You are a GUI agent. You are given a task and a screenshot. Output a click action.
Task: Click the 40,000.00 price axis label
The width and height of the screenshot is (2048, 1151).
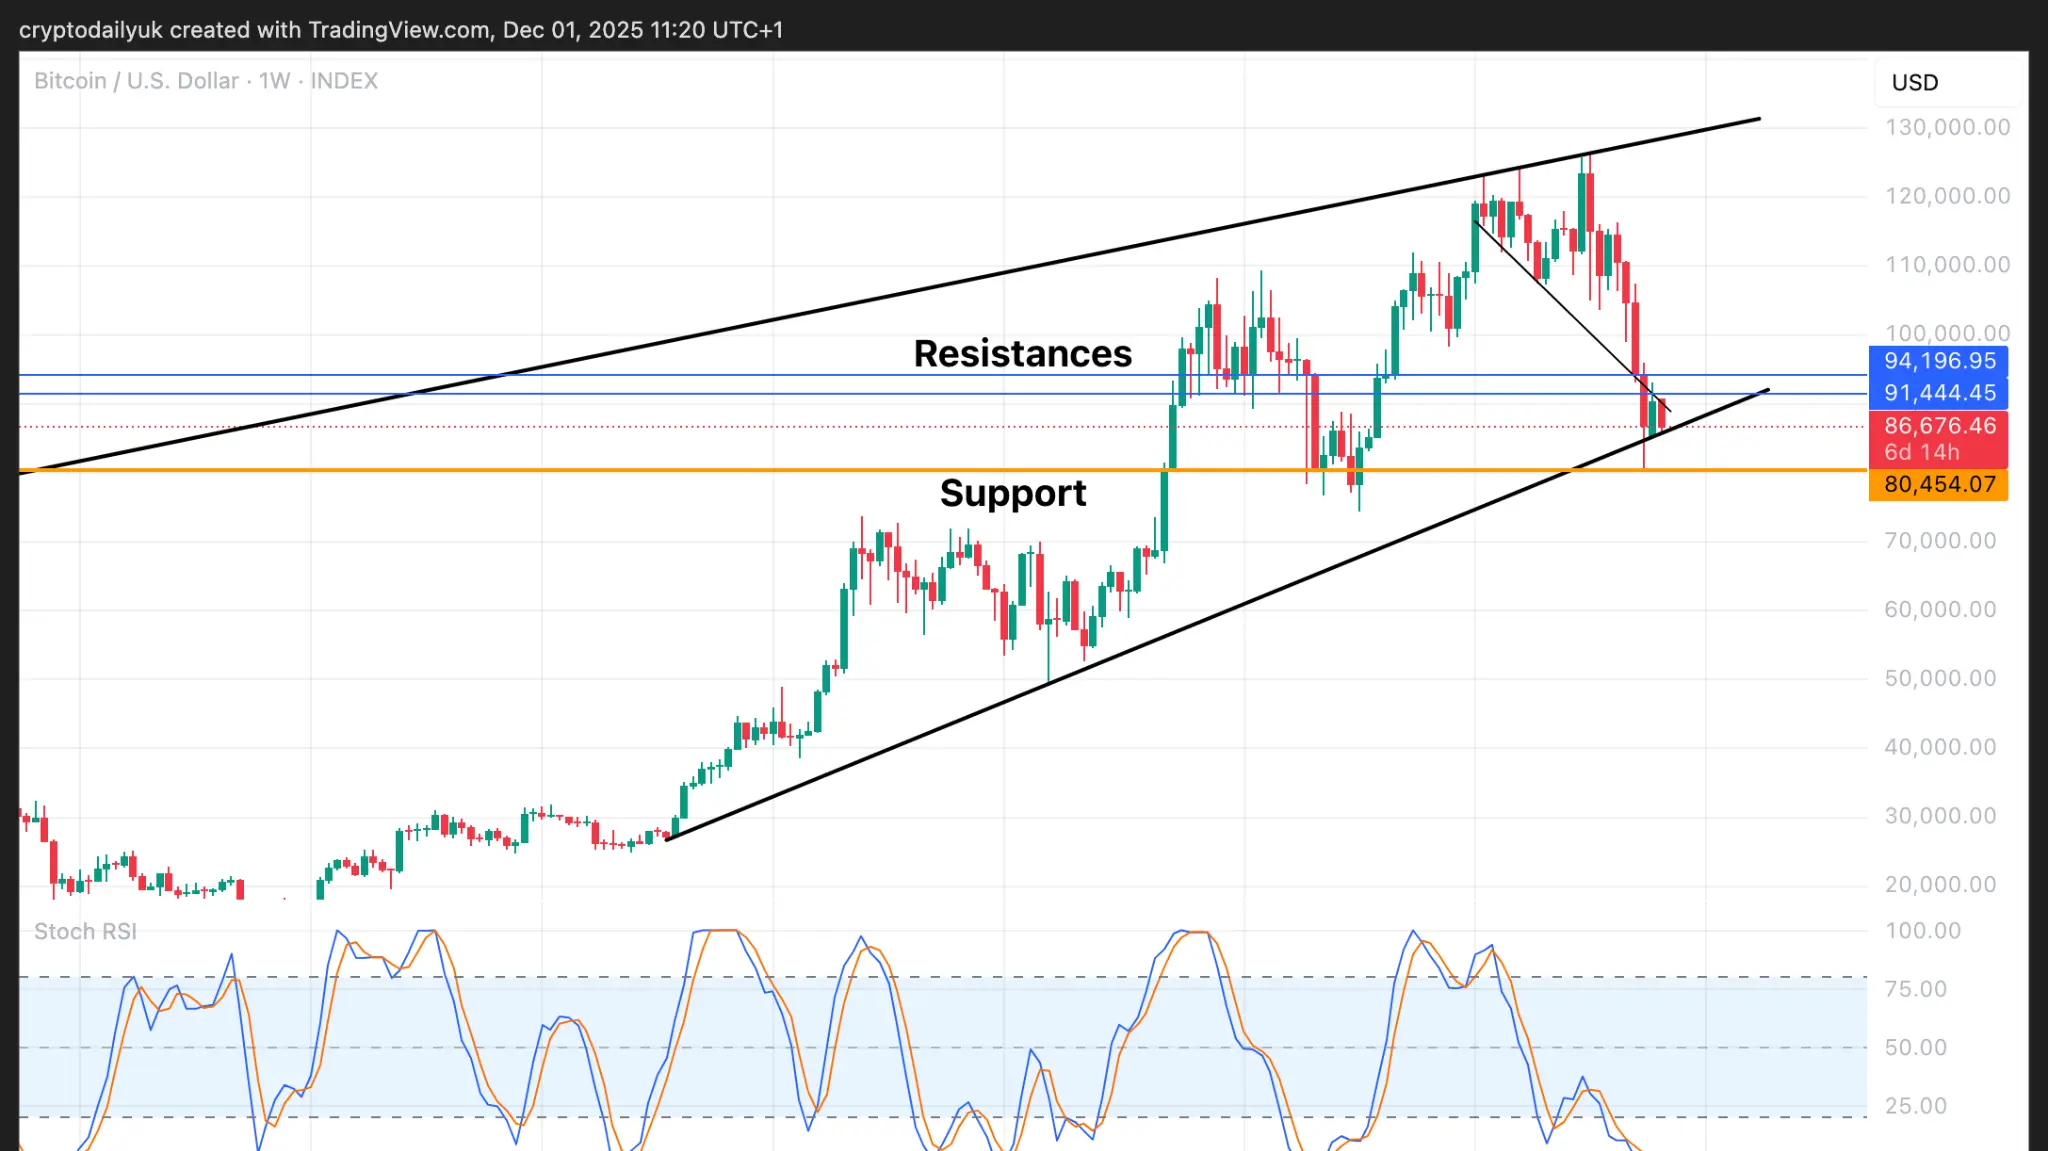click(1939, 747)
